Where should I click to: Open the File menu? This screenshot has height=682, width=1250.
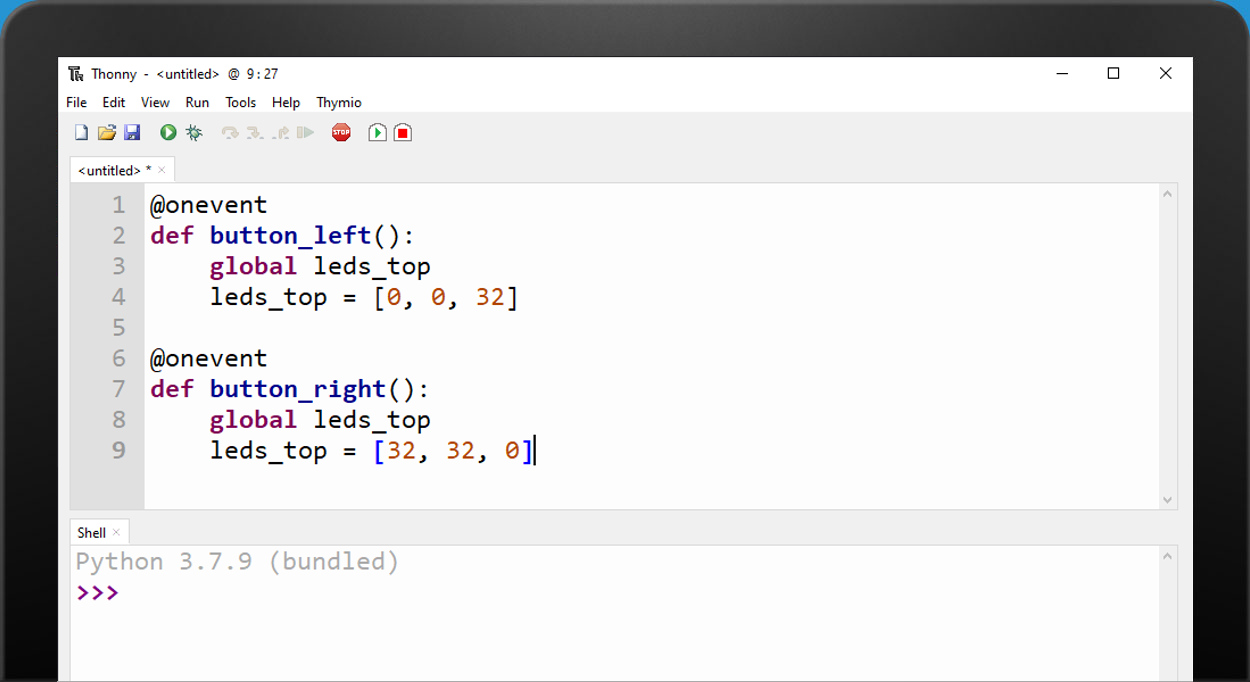pos(76,102)
